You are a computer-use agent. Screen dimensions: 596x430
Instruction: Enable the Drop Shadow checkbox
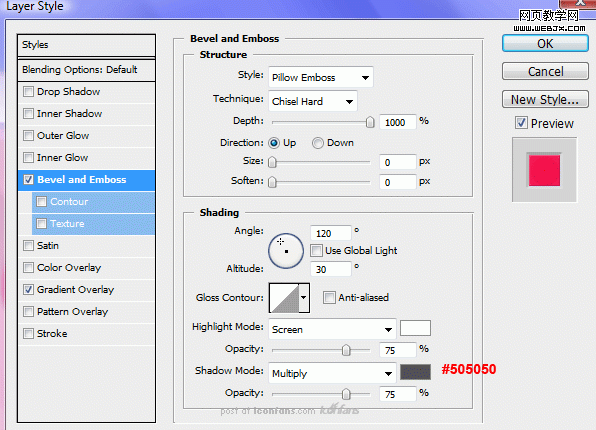click(x=28, y=92)
